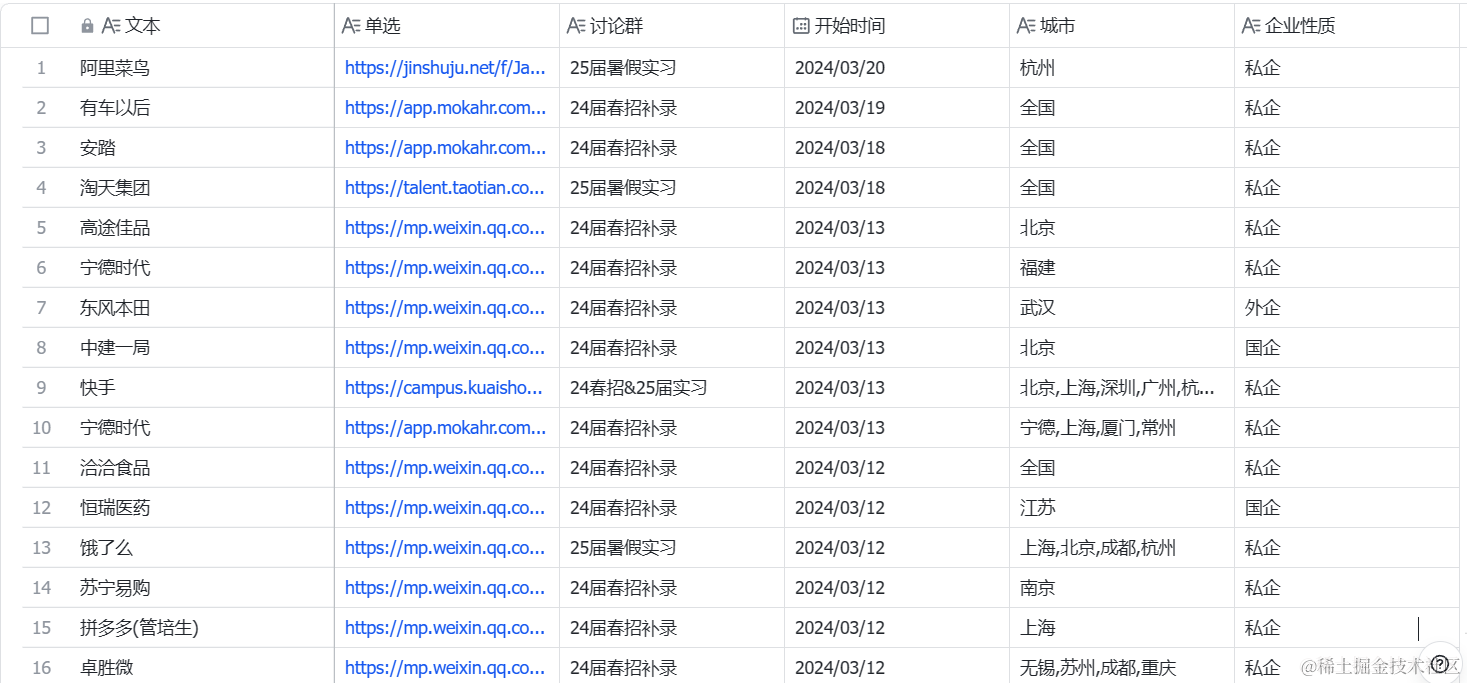Viewport: 1467px width, 683px height.
Task: Click the field-type icon beside 企业性质
Action: [1251, 26]
